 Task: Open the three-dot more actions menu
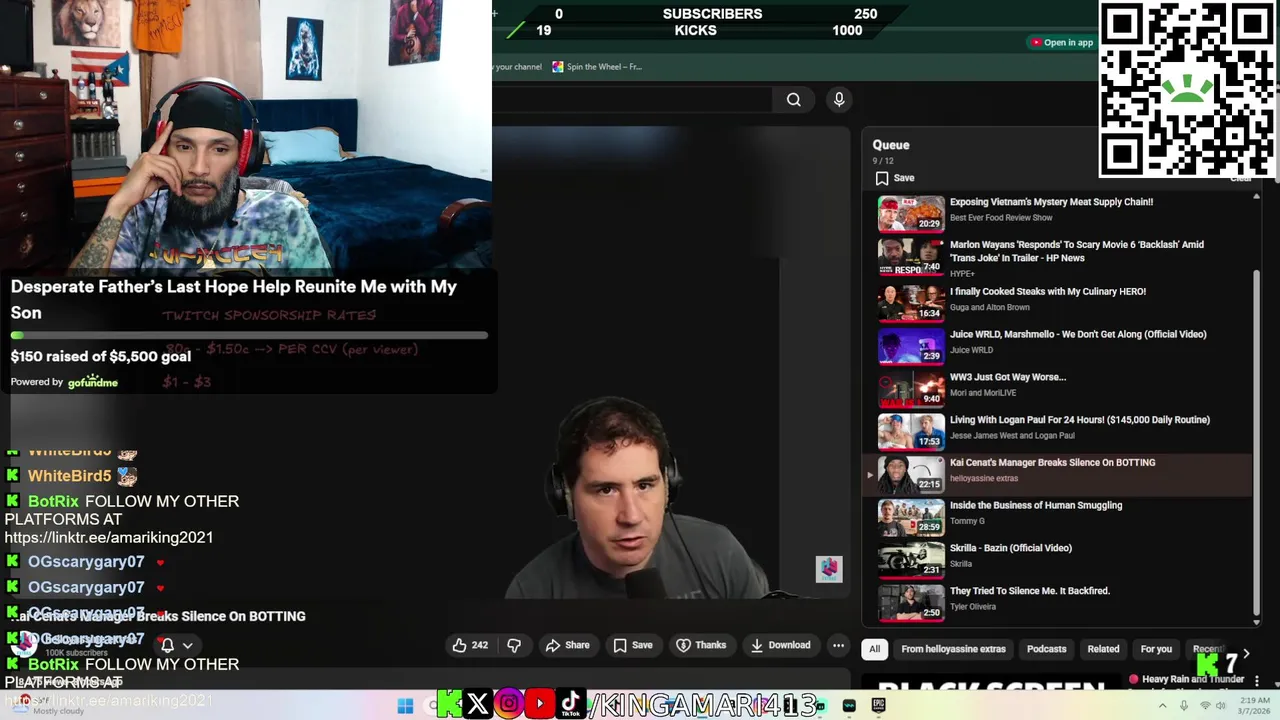coord(838,645)
